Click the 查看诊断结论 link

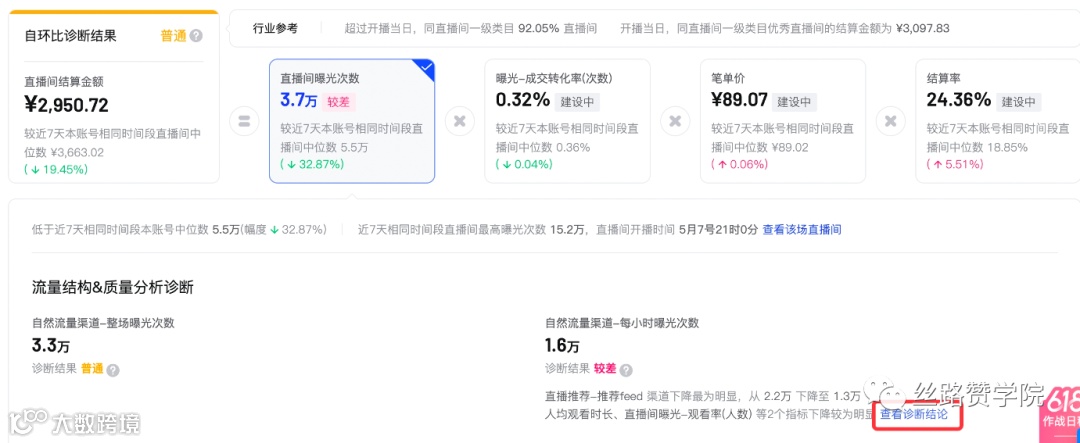point(915,414)
